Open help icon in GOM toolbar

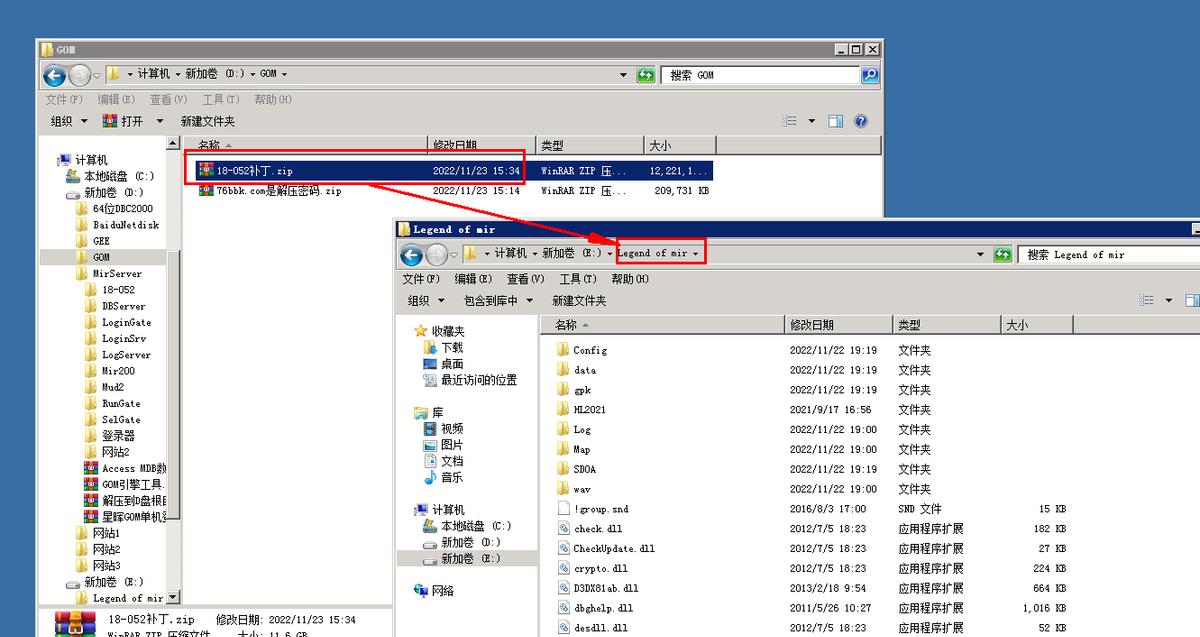(x=861, y=121)
